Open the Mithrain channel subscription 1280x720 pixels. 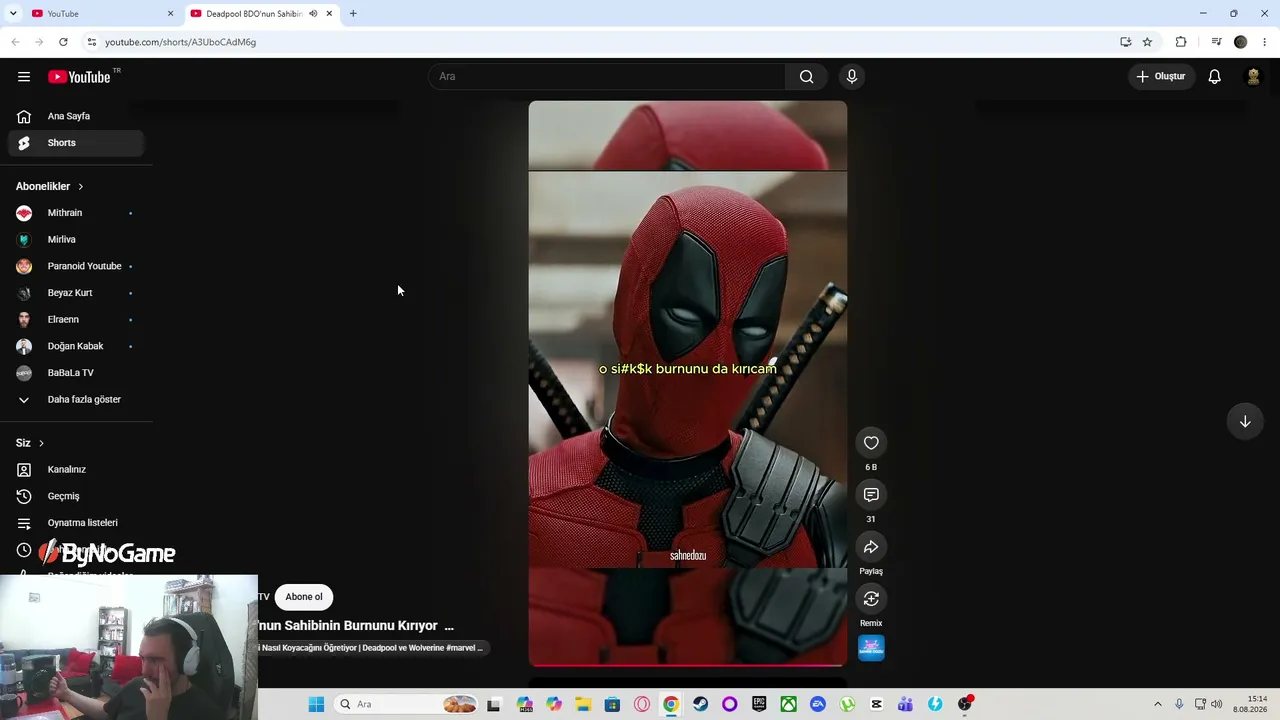coord(76,213)
